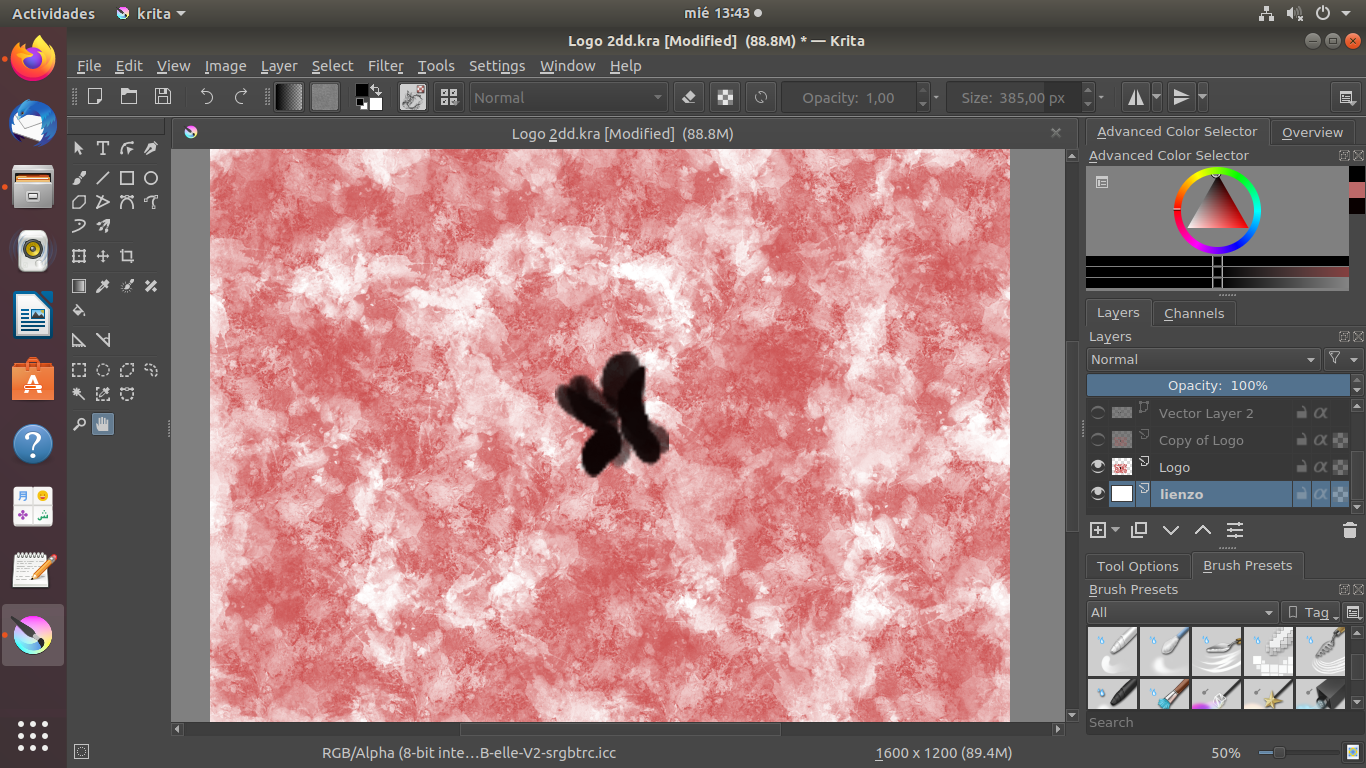Toggle eraser mode in the toolbar
Screen dimensions: 1366x768
click(688, 98)
